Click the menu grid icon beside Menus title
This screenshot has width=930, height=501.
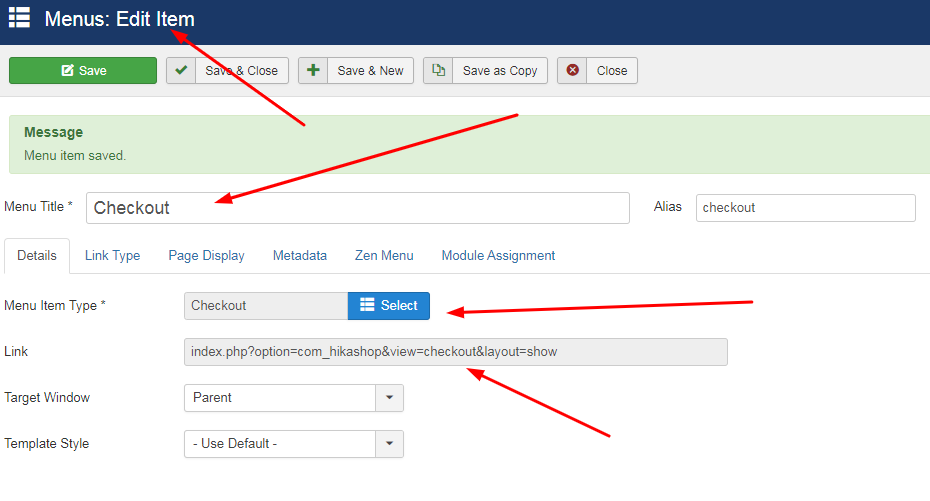tap(19, 18)
